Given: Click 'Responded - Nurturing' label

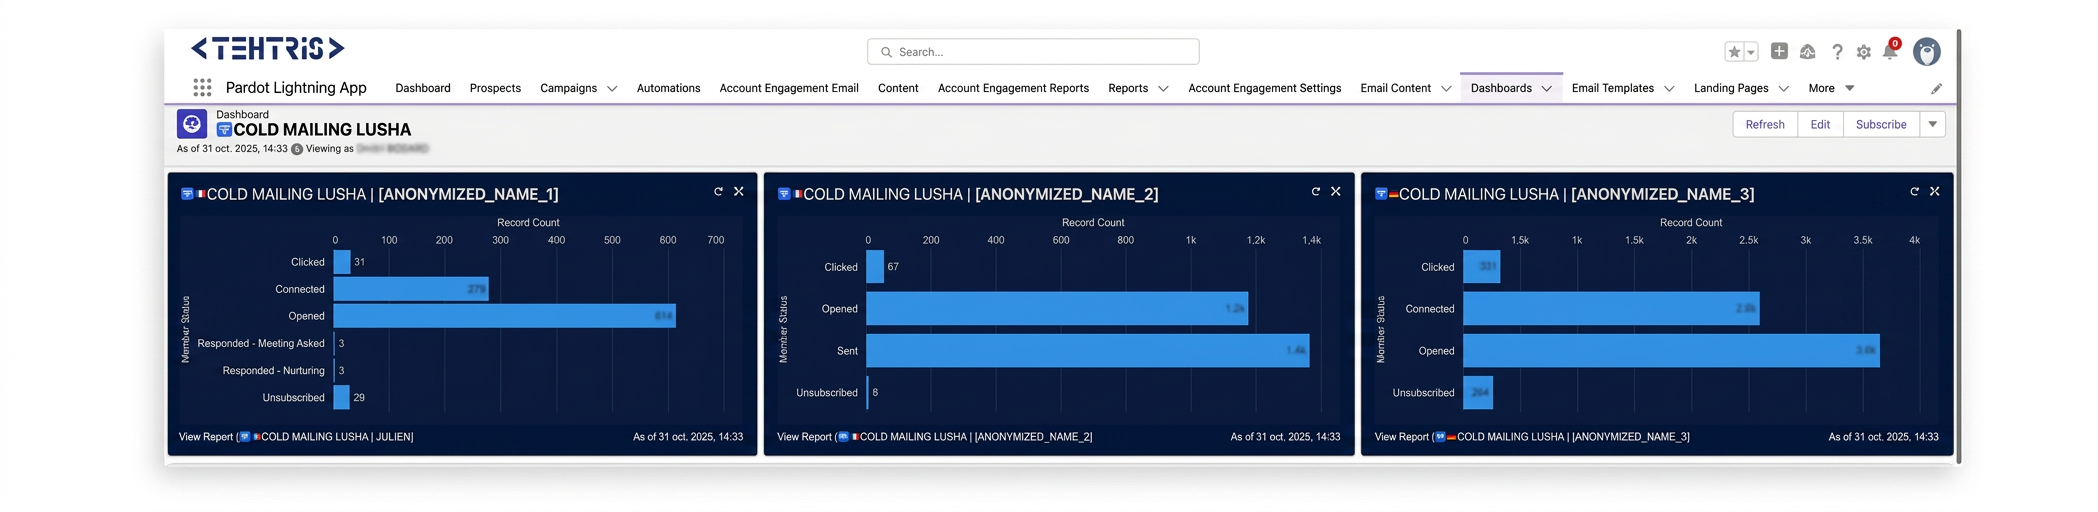Looking at the screenshot, I should (273, 370).
